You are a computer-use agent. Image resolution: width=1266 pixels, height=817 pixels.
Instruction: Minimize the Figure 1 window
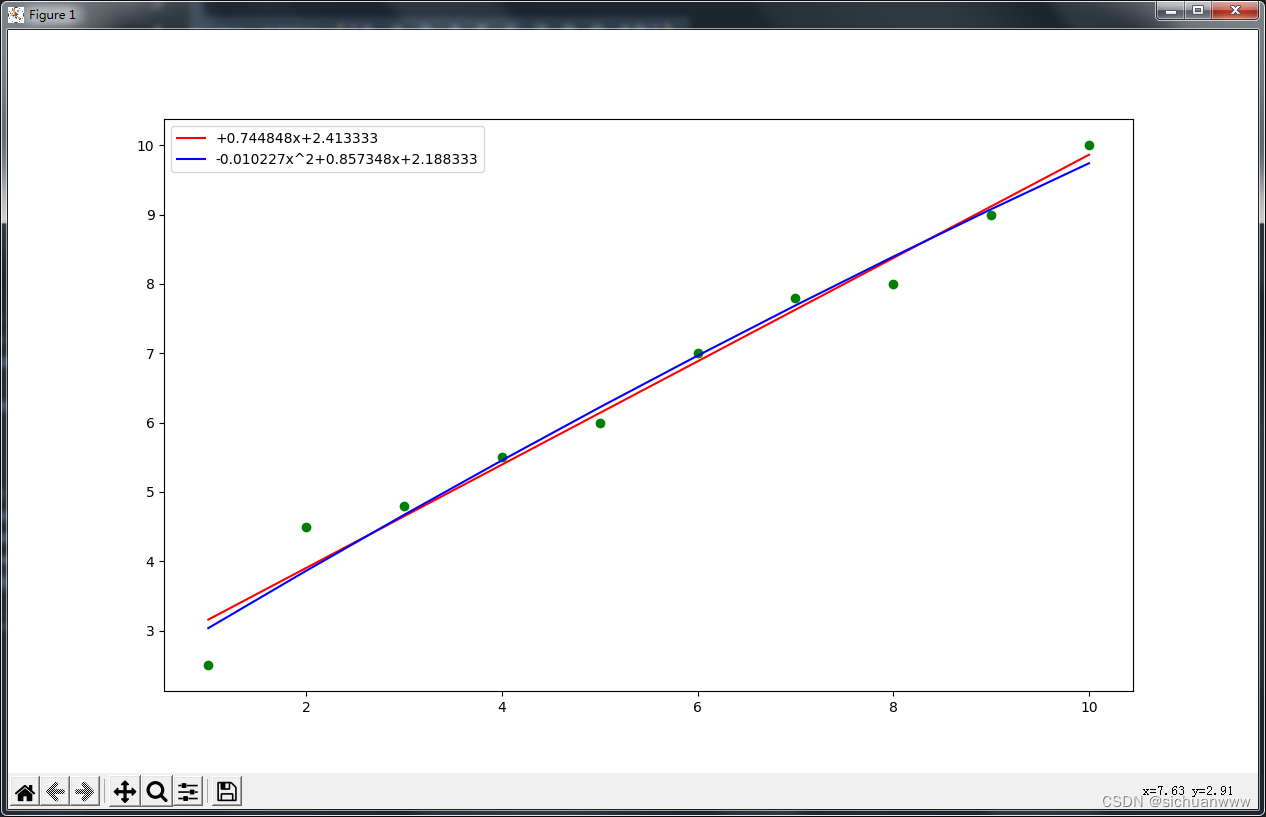(1170, 10)
